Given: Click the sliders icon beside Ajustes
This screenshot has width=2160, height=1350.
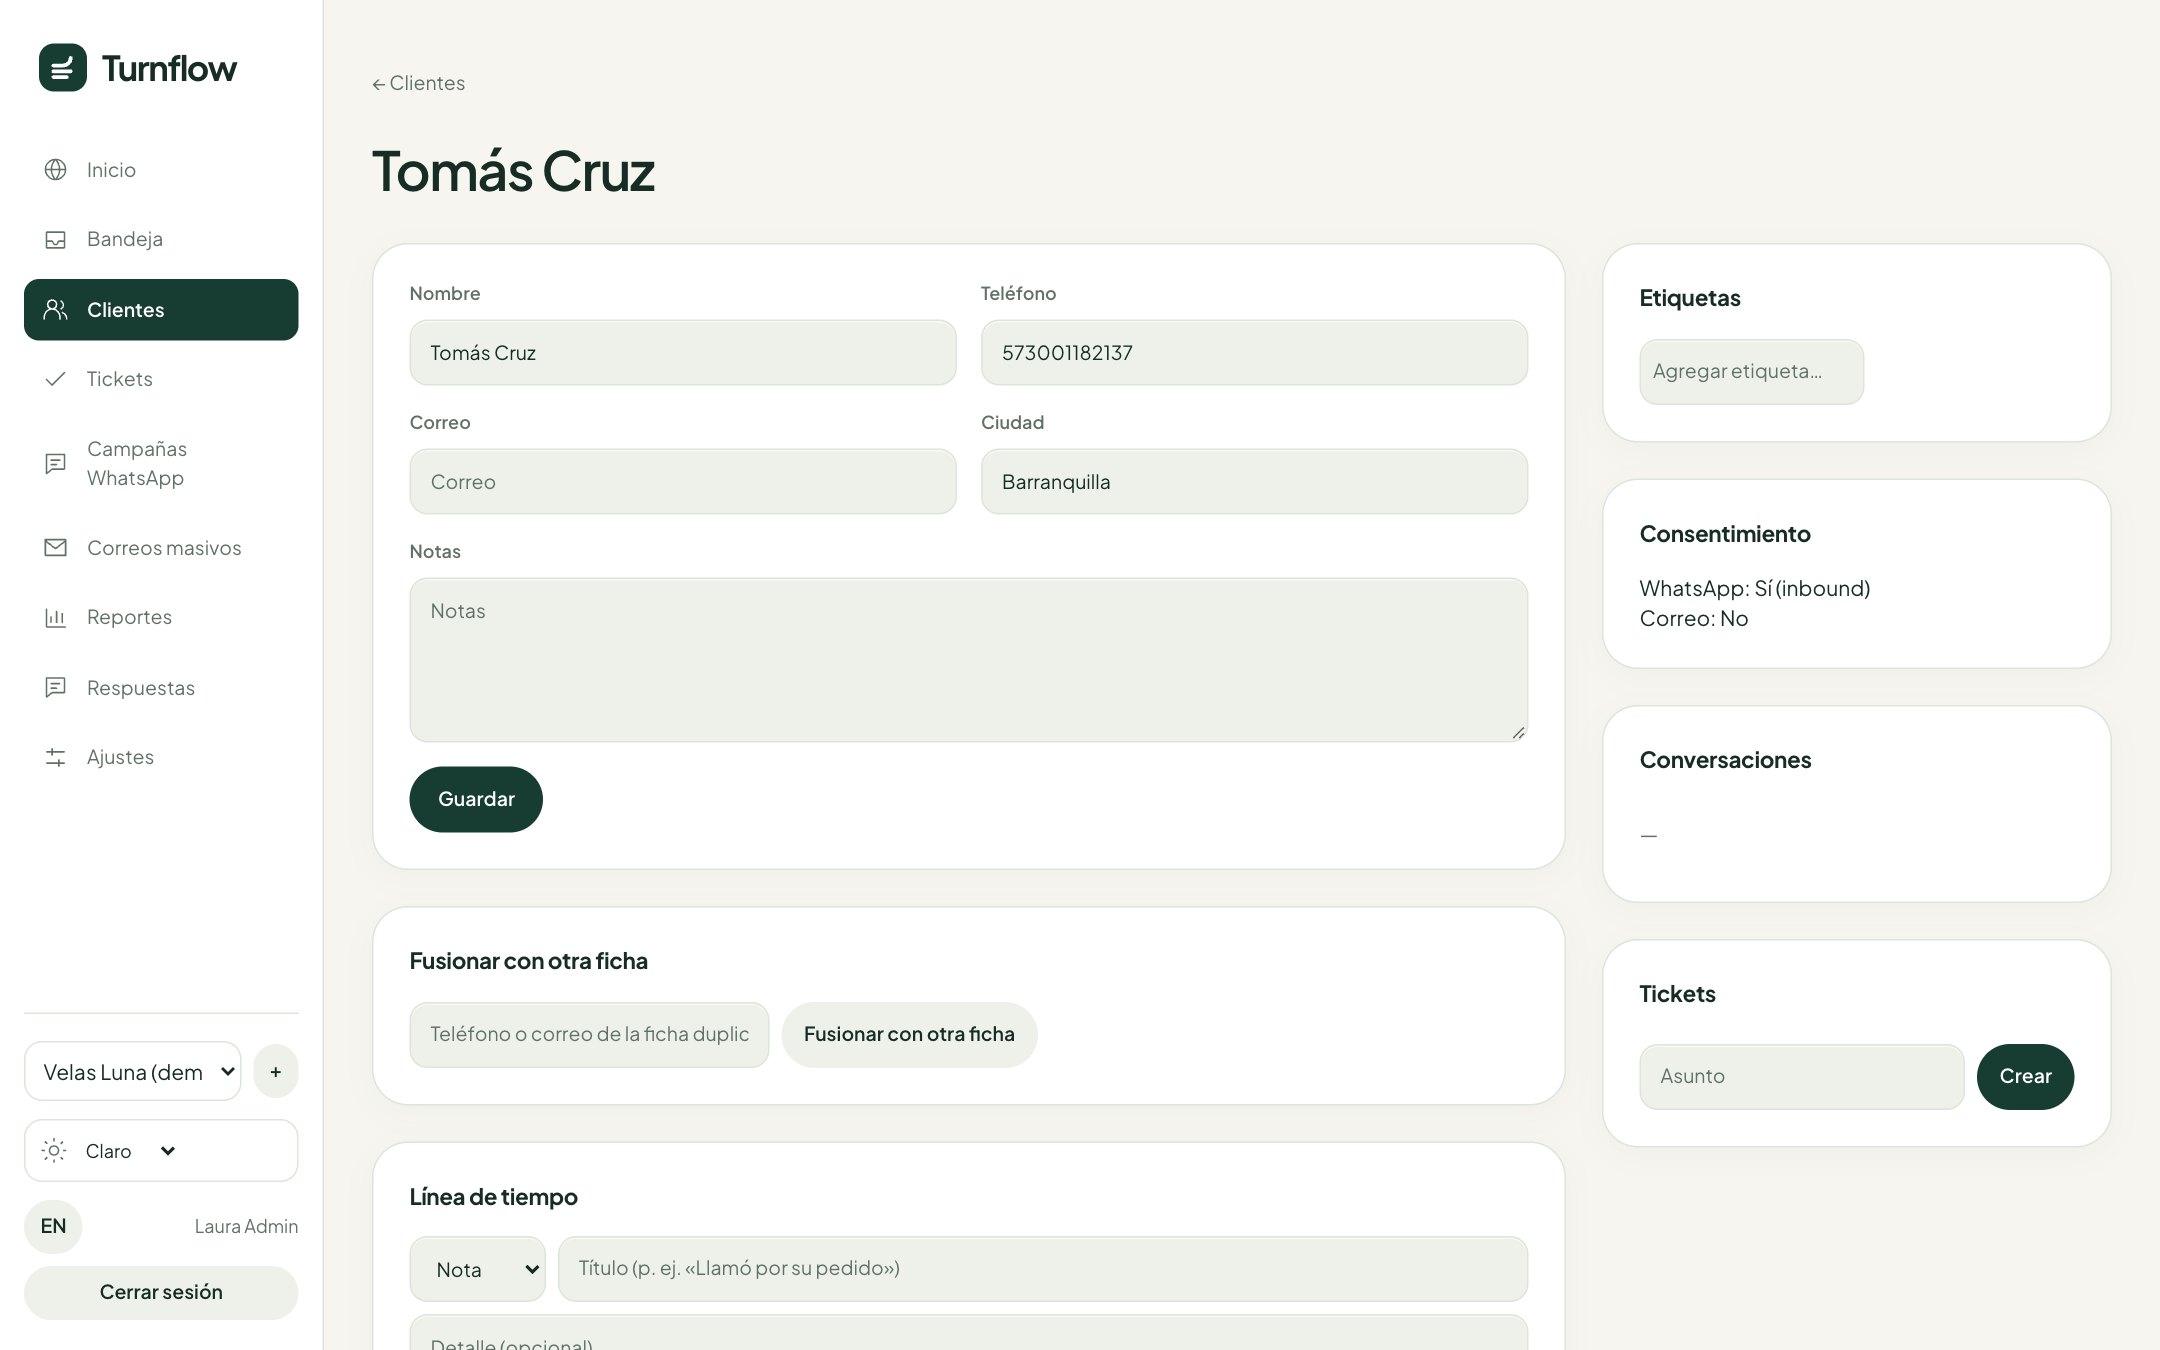Looking at the screenshot, I should coord(56,757).
